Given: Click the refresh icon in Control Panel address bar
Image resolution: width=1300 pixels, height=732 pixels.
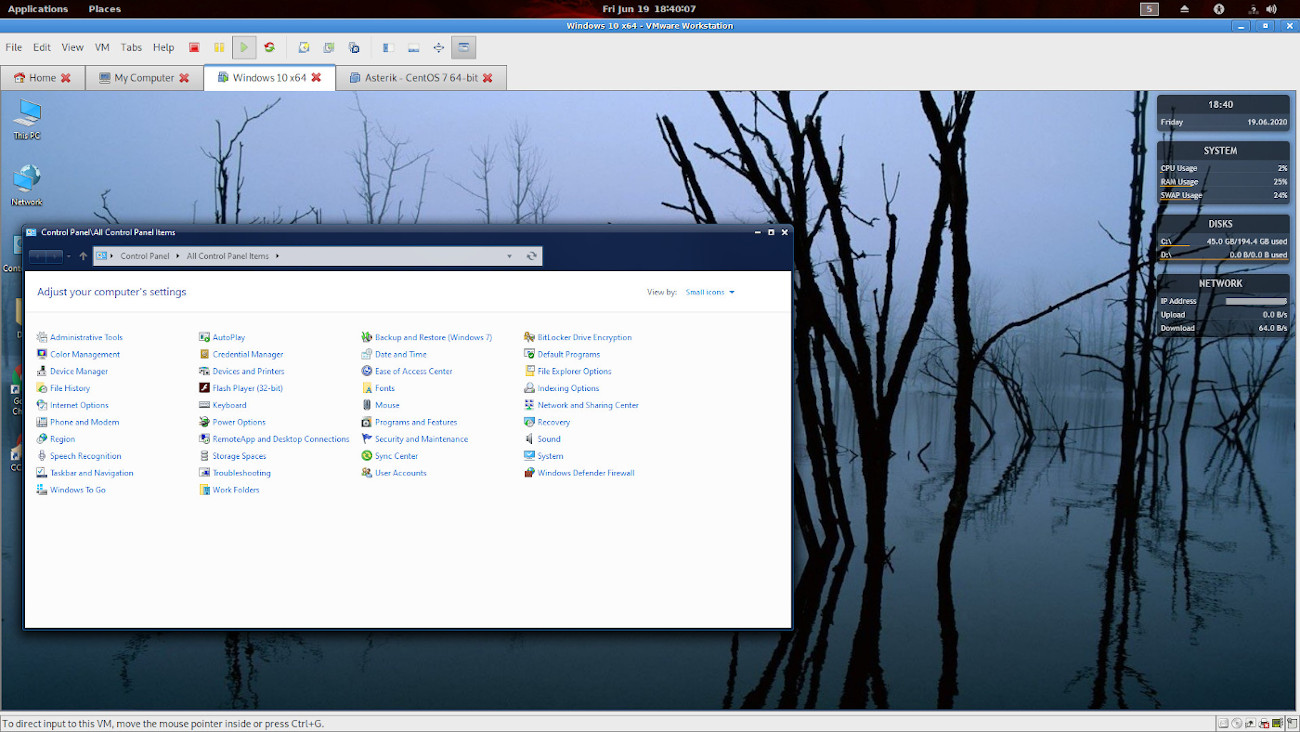Looking at the screenshot, I should pos(532,256).
